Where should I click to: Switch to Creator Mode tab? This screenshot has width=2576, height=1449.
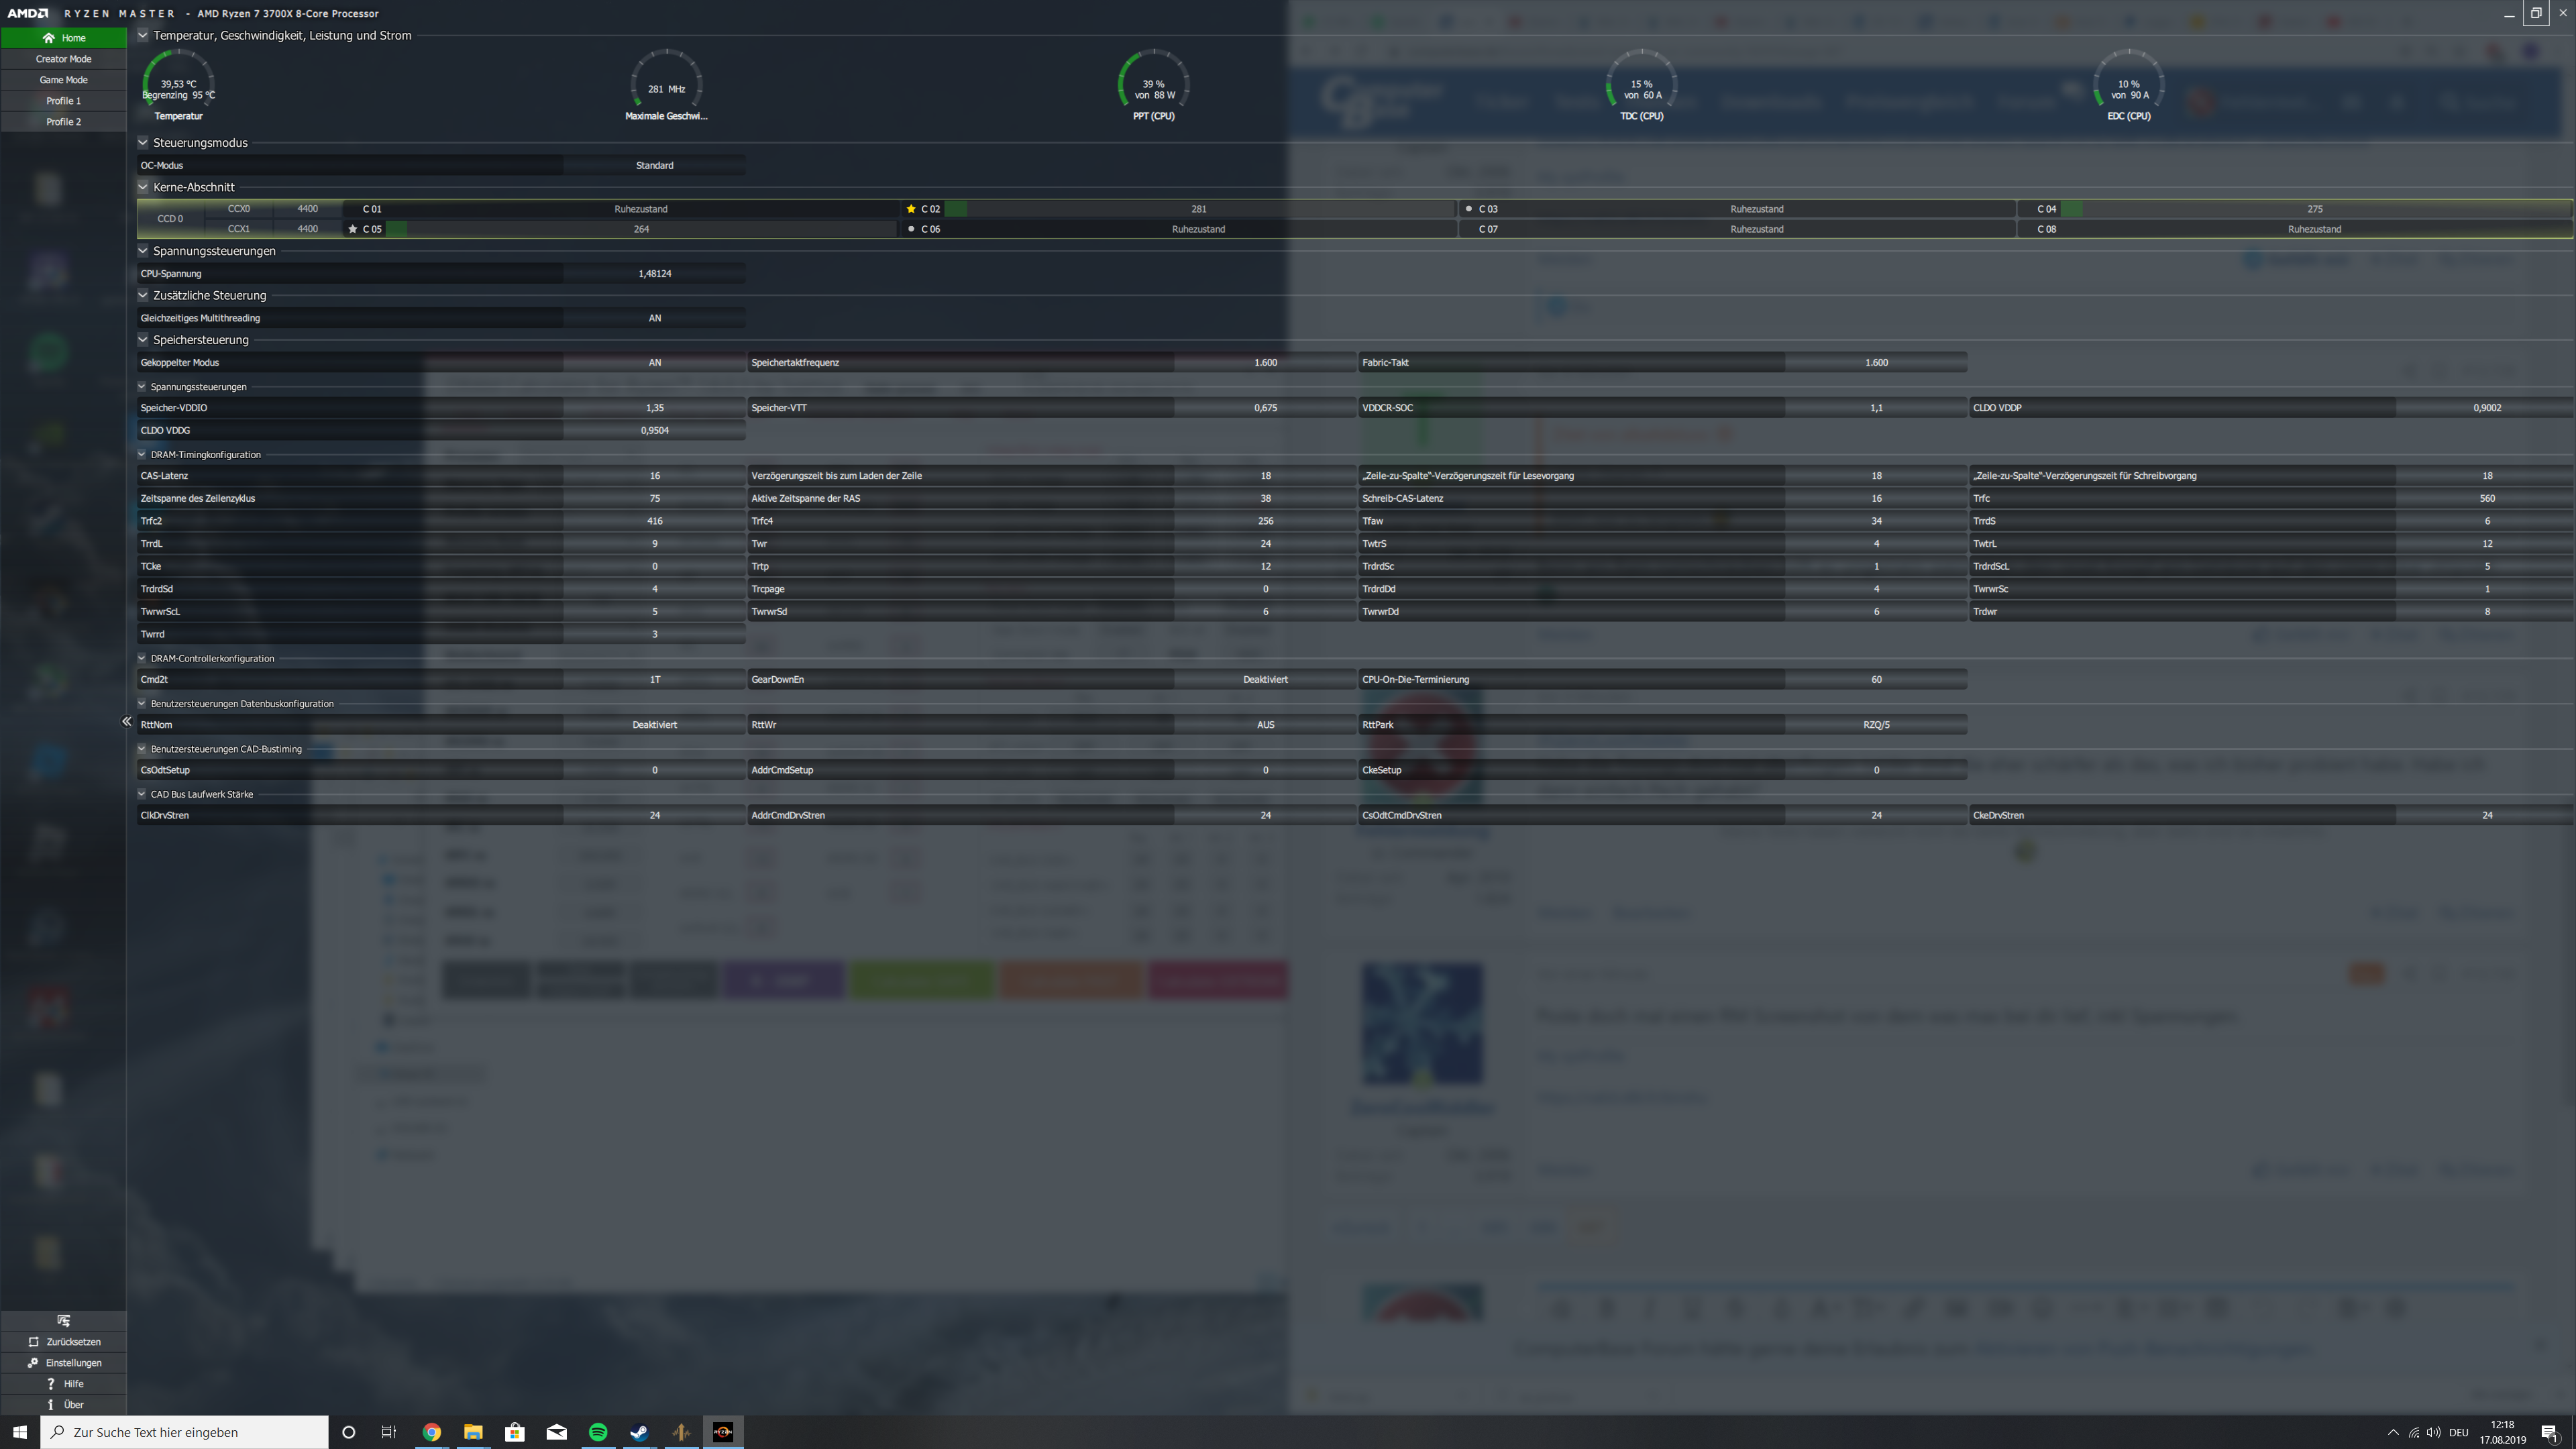pos(63,59)
